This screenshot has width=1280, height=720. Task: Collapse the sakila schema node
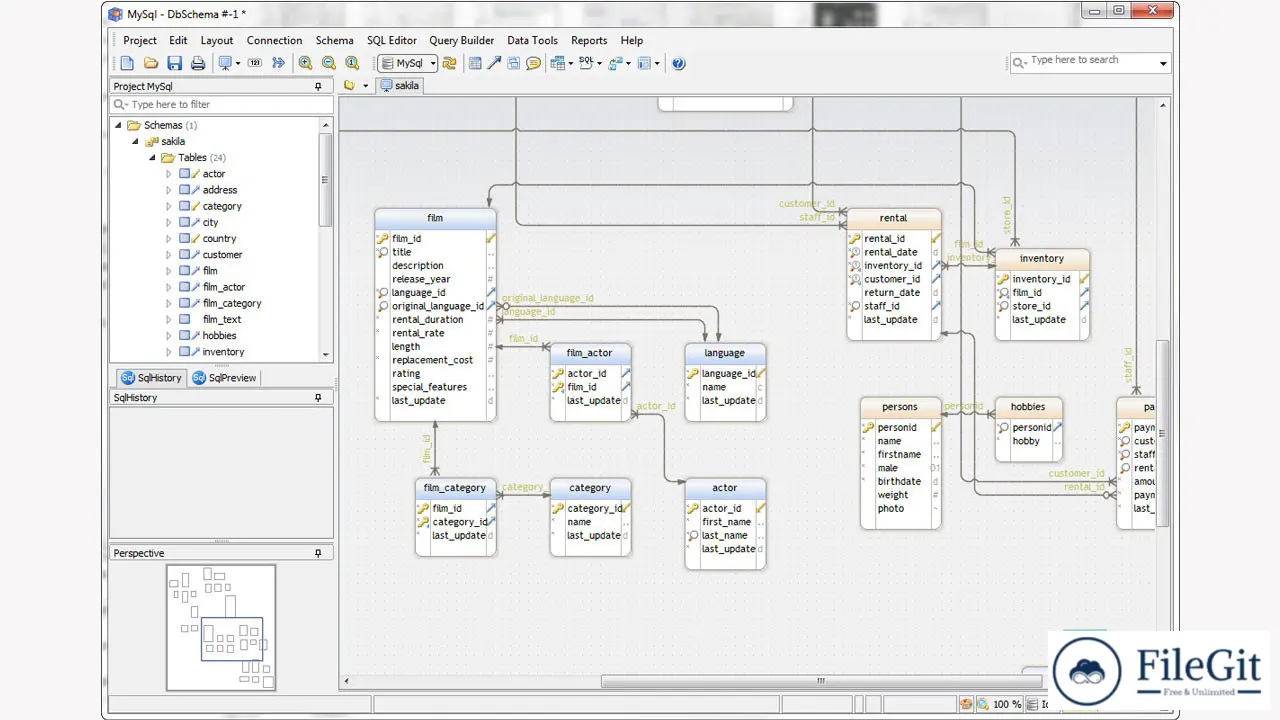136,142
